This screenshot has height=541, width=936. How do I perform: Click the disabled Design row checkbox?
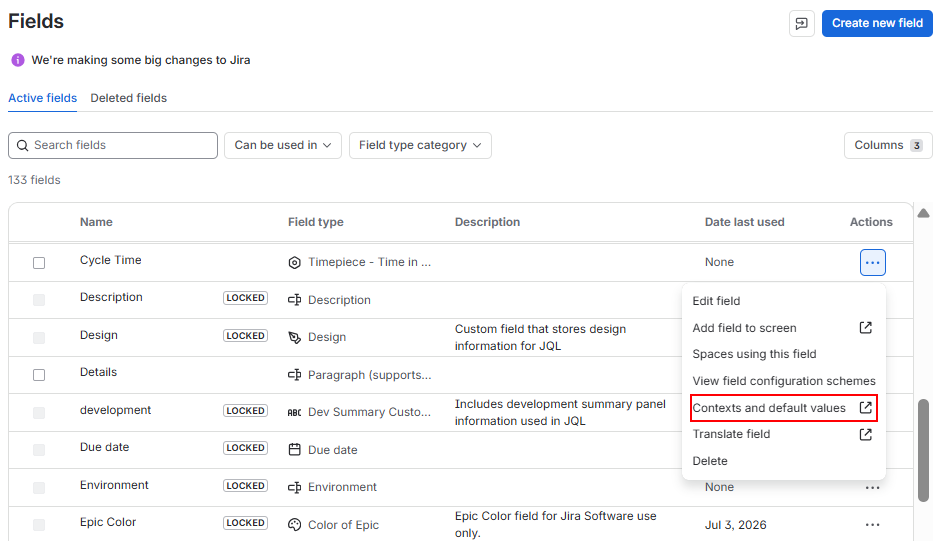point(39,337)
